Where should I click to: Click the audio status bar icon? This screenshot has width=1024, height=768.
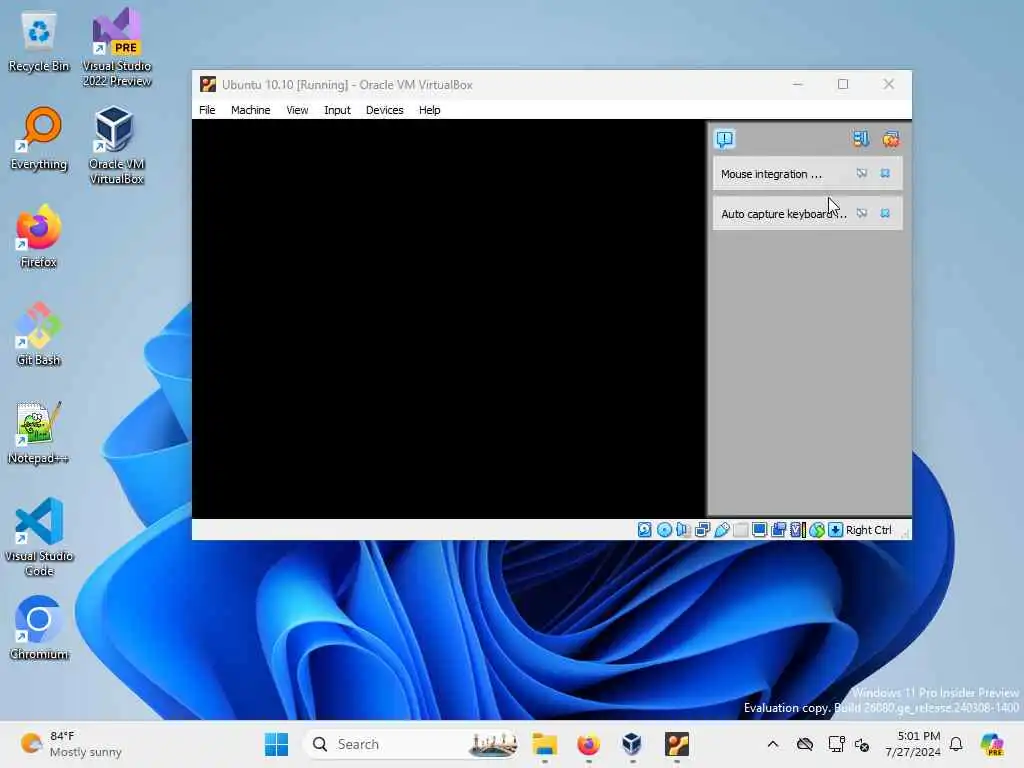click(x=683, y=530)
